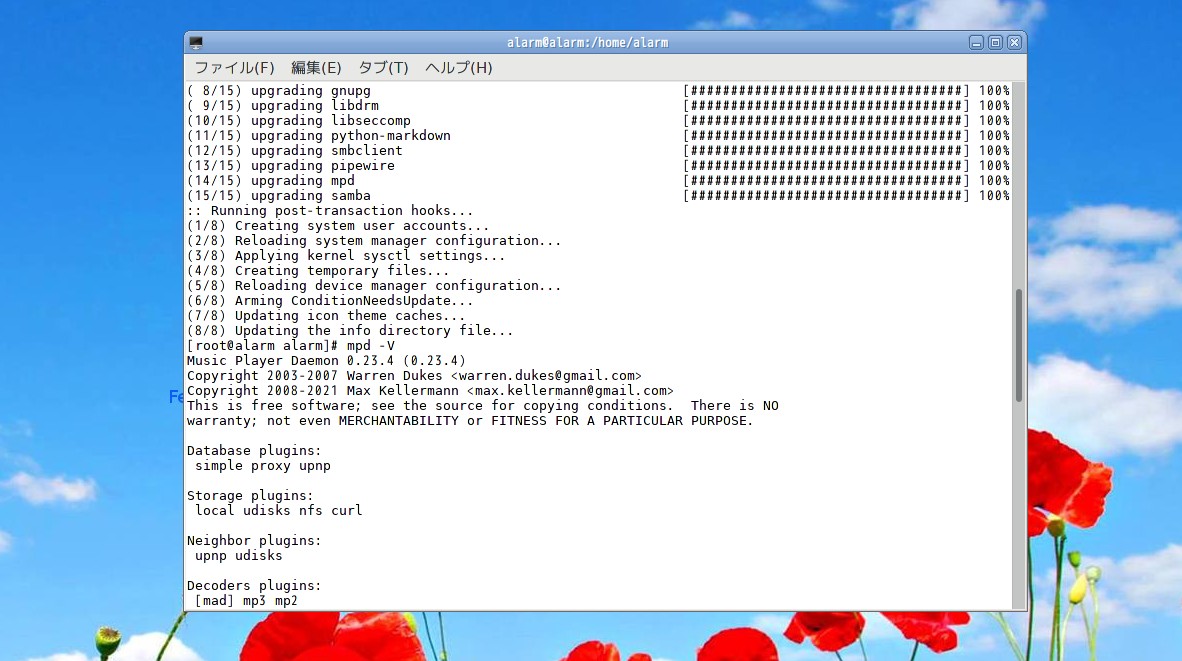Open the ヘルプ(H) menu
1182x661 pixels.
(x=458, y=68)
